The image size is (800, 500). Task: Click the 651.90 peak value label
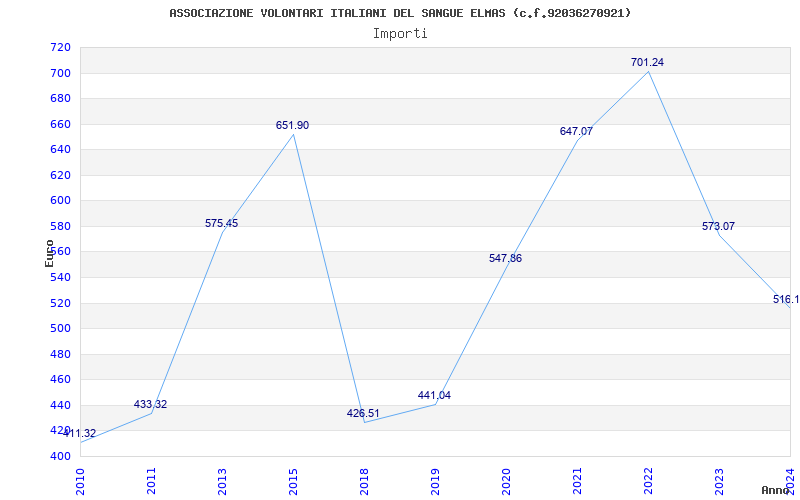point(292,126)
